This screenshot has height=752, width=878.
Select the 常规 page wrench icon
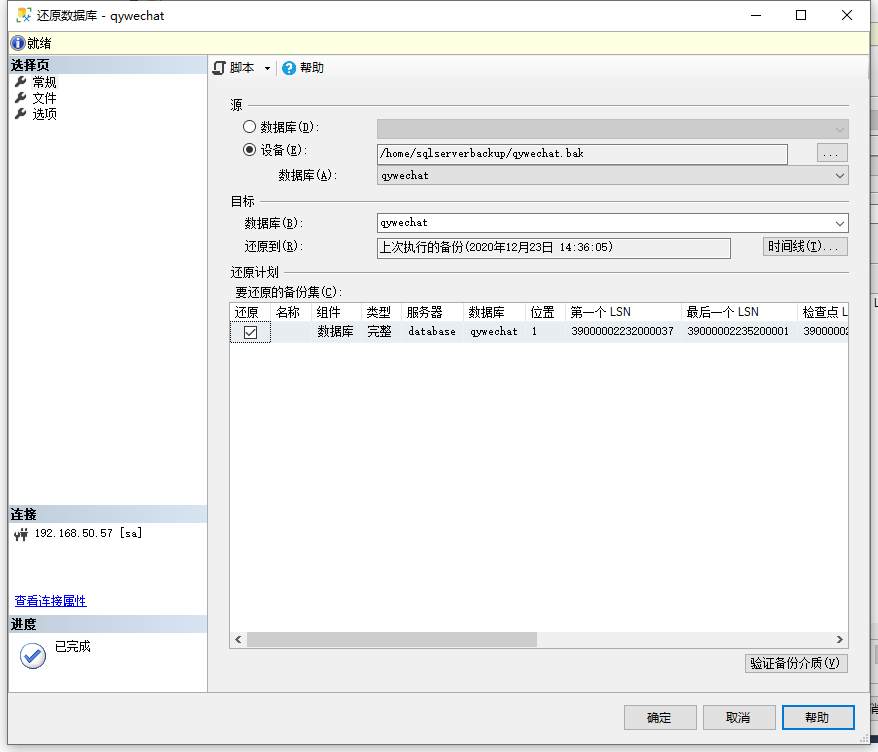tap(20, 82)
